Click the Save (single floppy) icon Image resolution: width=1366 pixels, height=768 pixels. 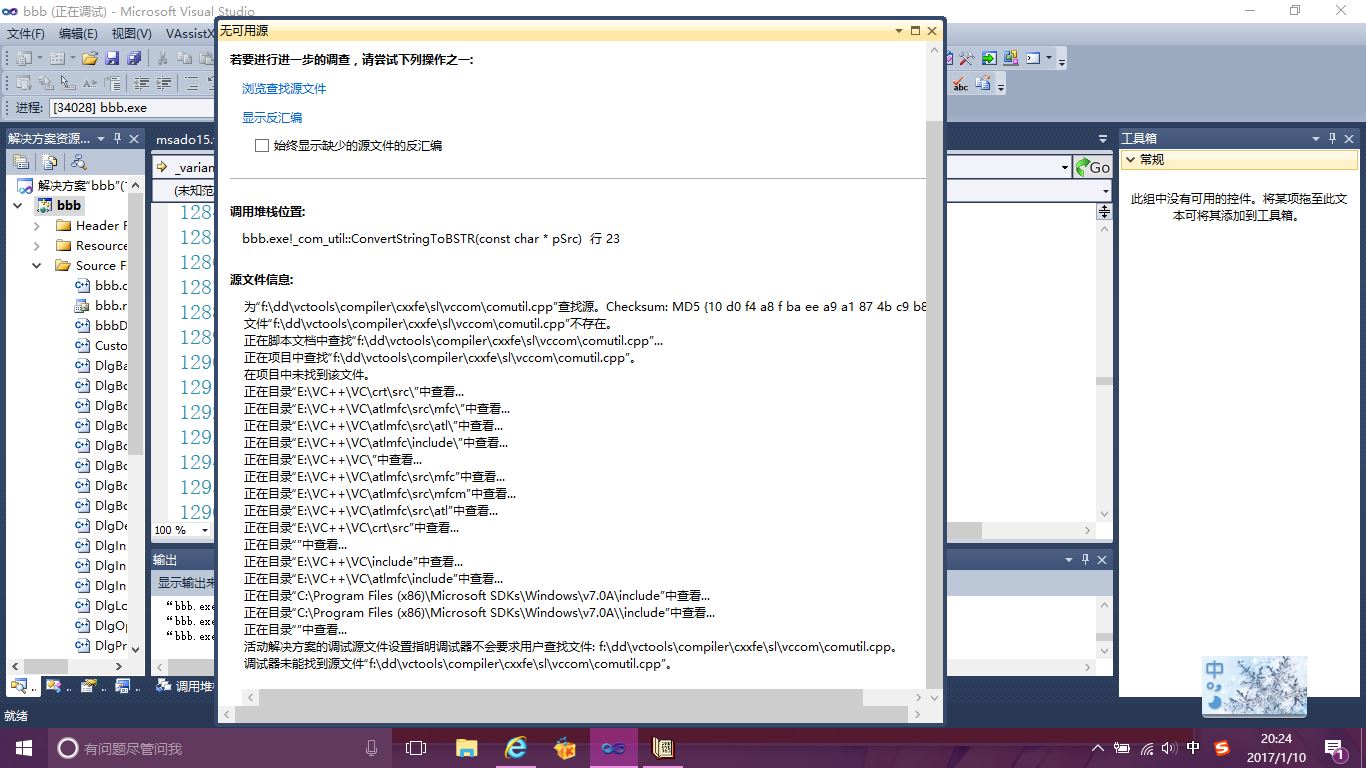pos(112,58)
